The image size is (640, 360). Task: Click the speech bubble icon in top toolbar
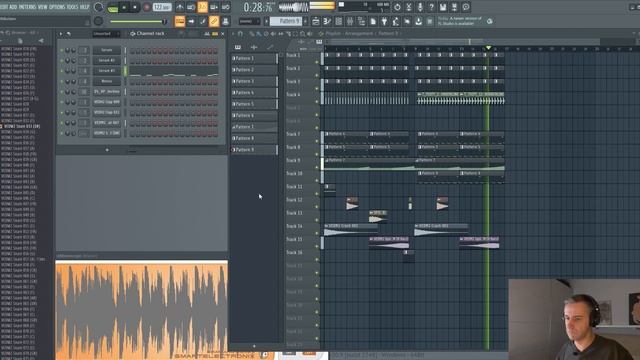tap(466, 7)
